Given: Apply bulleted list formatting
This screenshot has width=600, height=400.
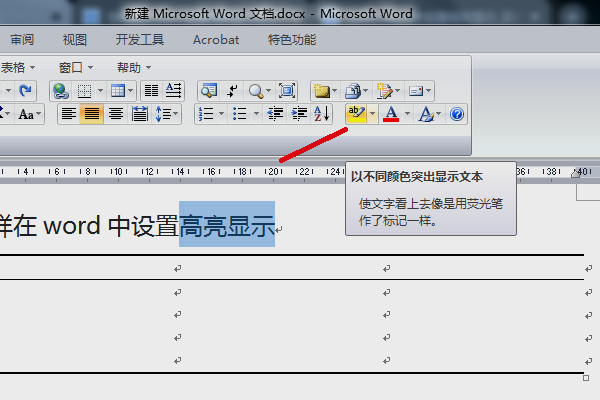Looking at the screenshot, I should tap(240, 114).
